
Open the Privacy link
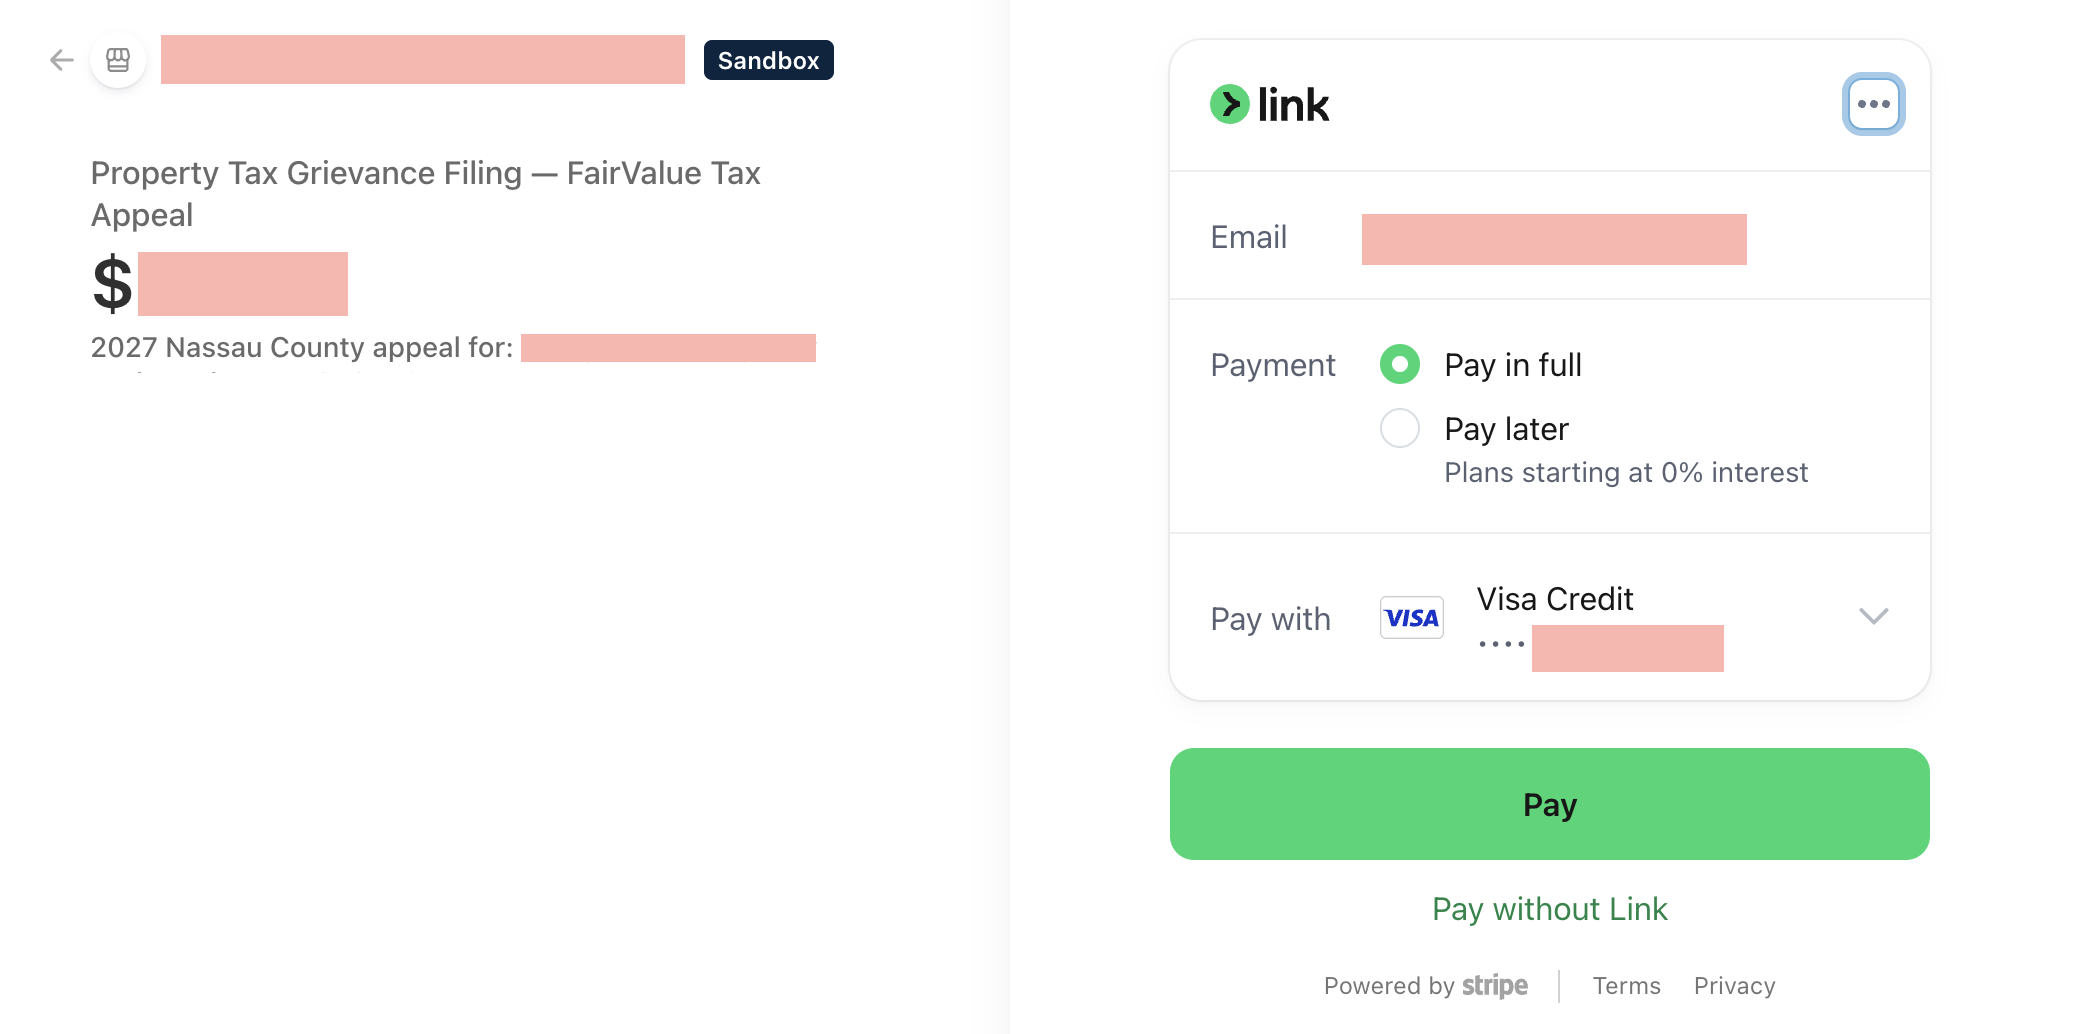pyautogui.click(x=1734, y=986)
